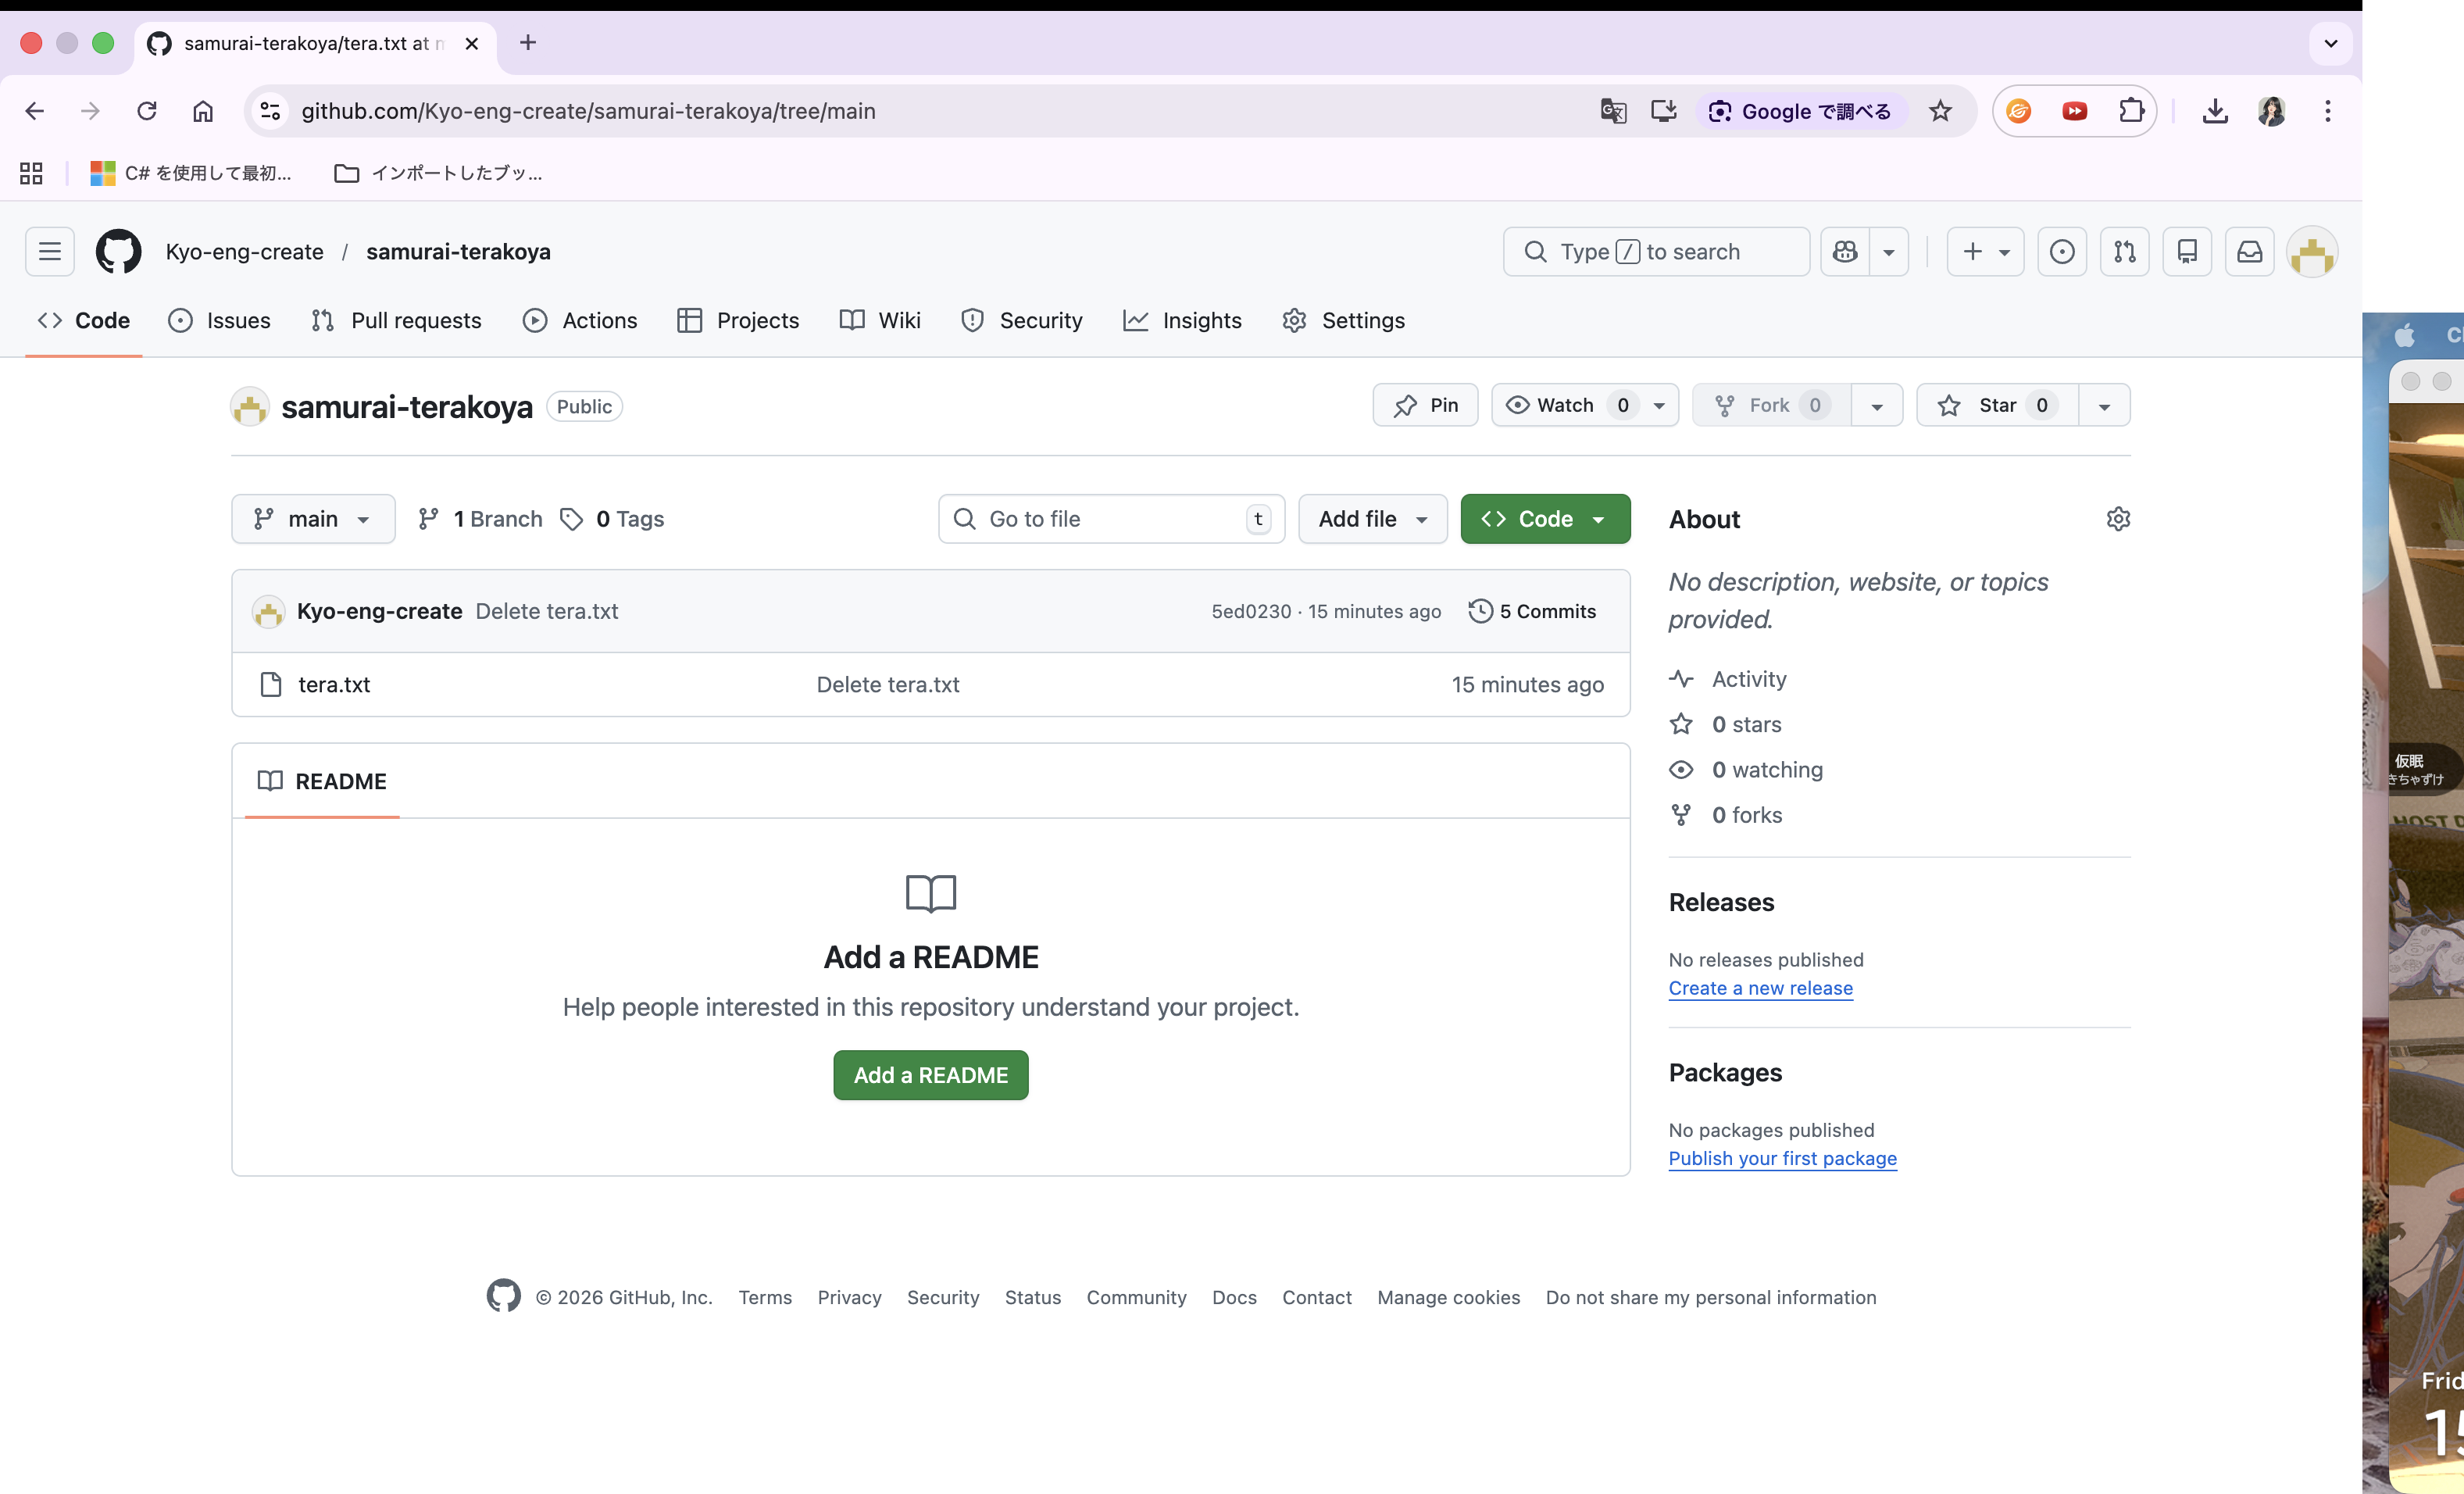Fork the repository
Image resolution: width=2464 pixels, height=1494 pixels.
click(x=1771, y=405)
